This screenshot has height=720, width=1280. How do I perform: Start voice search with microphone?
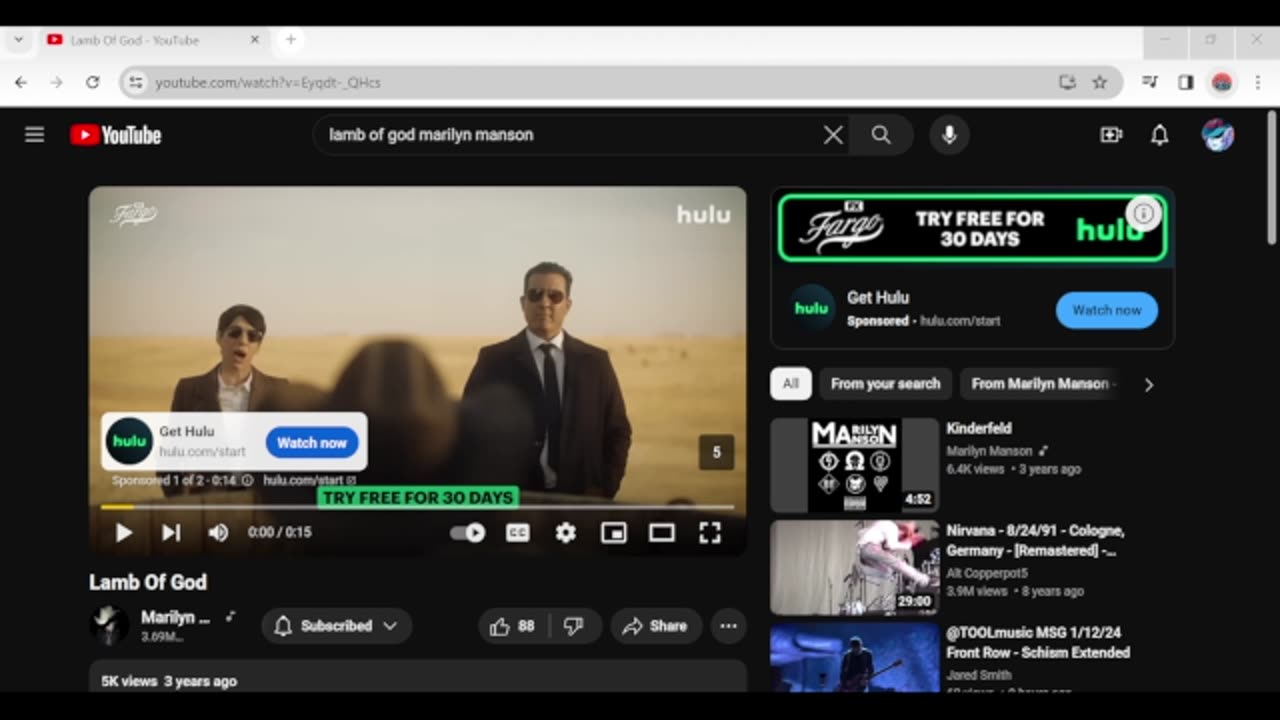pyautogui.click(x=949, y=135)
